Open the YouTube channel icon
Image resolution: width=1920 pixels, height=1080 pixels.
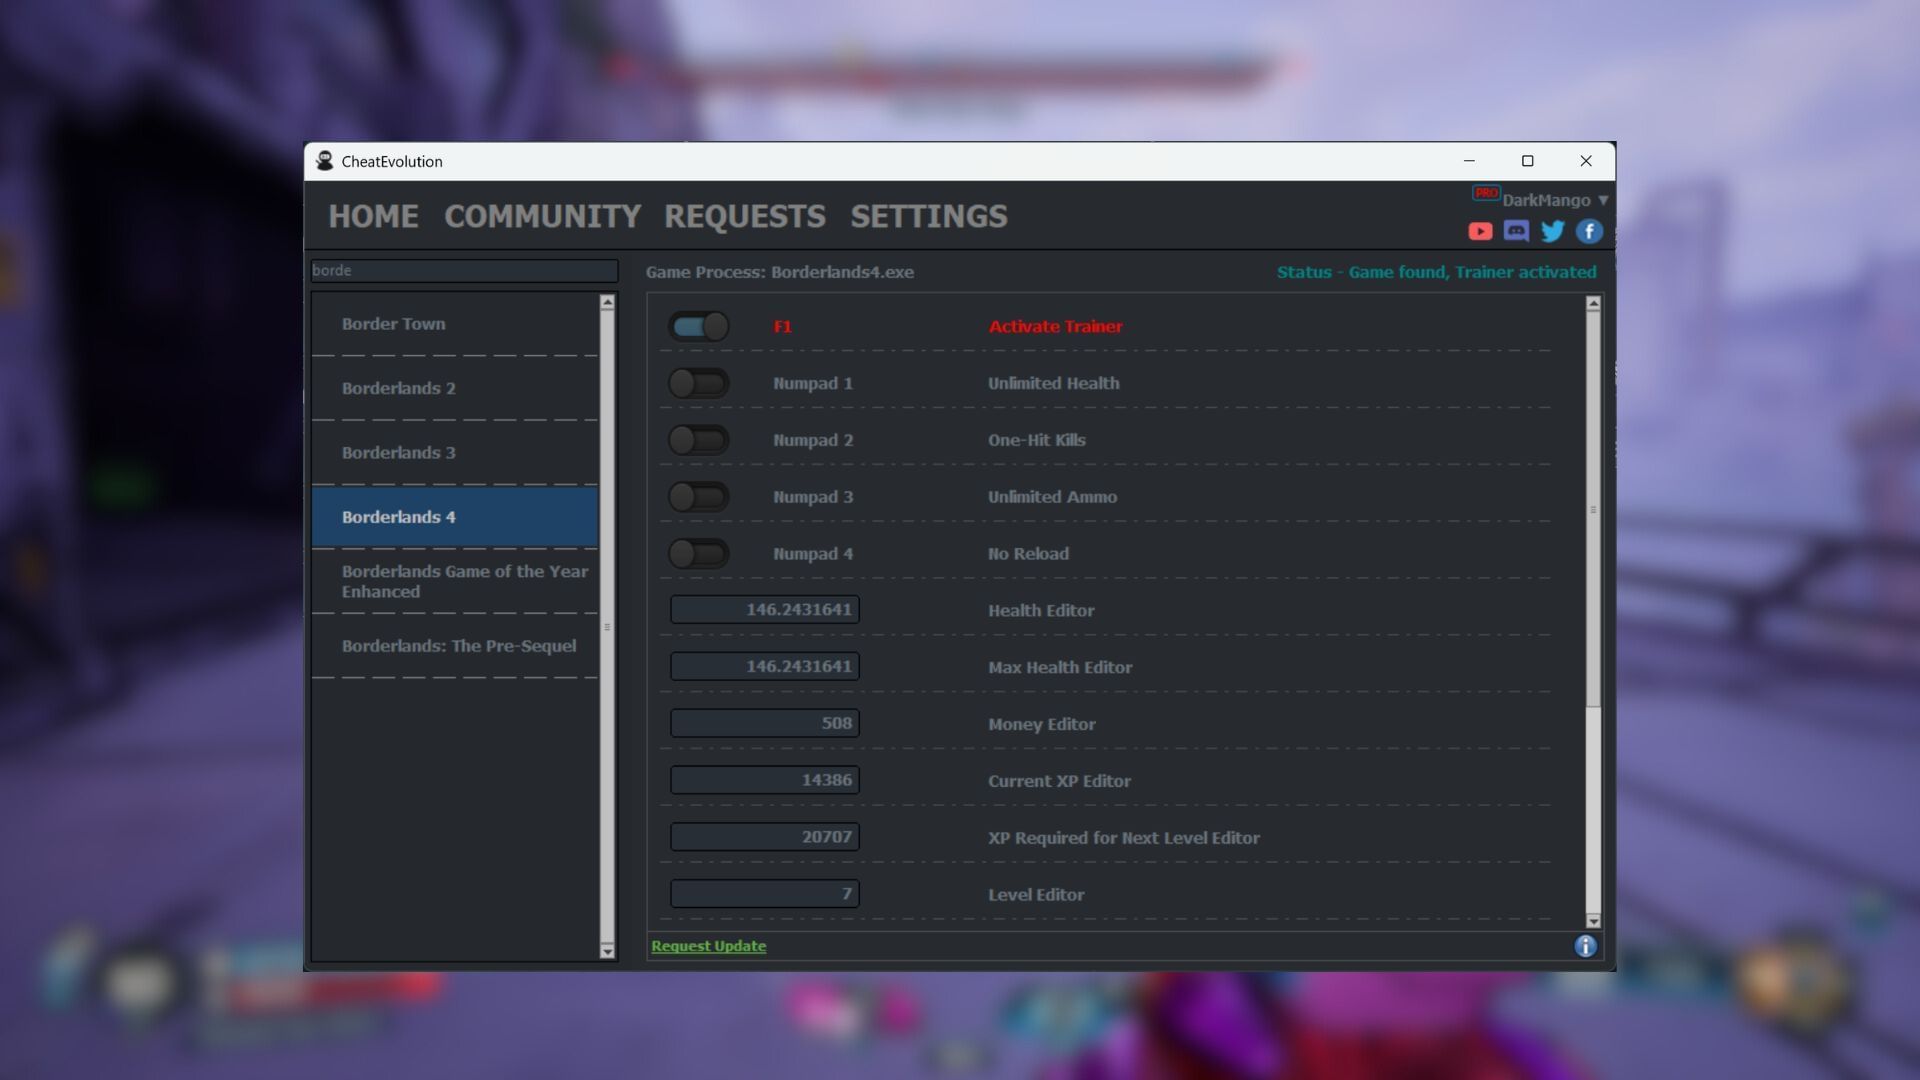(1480, 232)
